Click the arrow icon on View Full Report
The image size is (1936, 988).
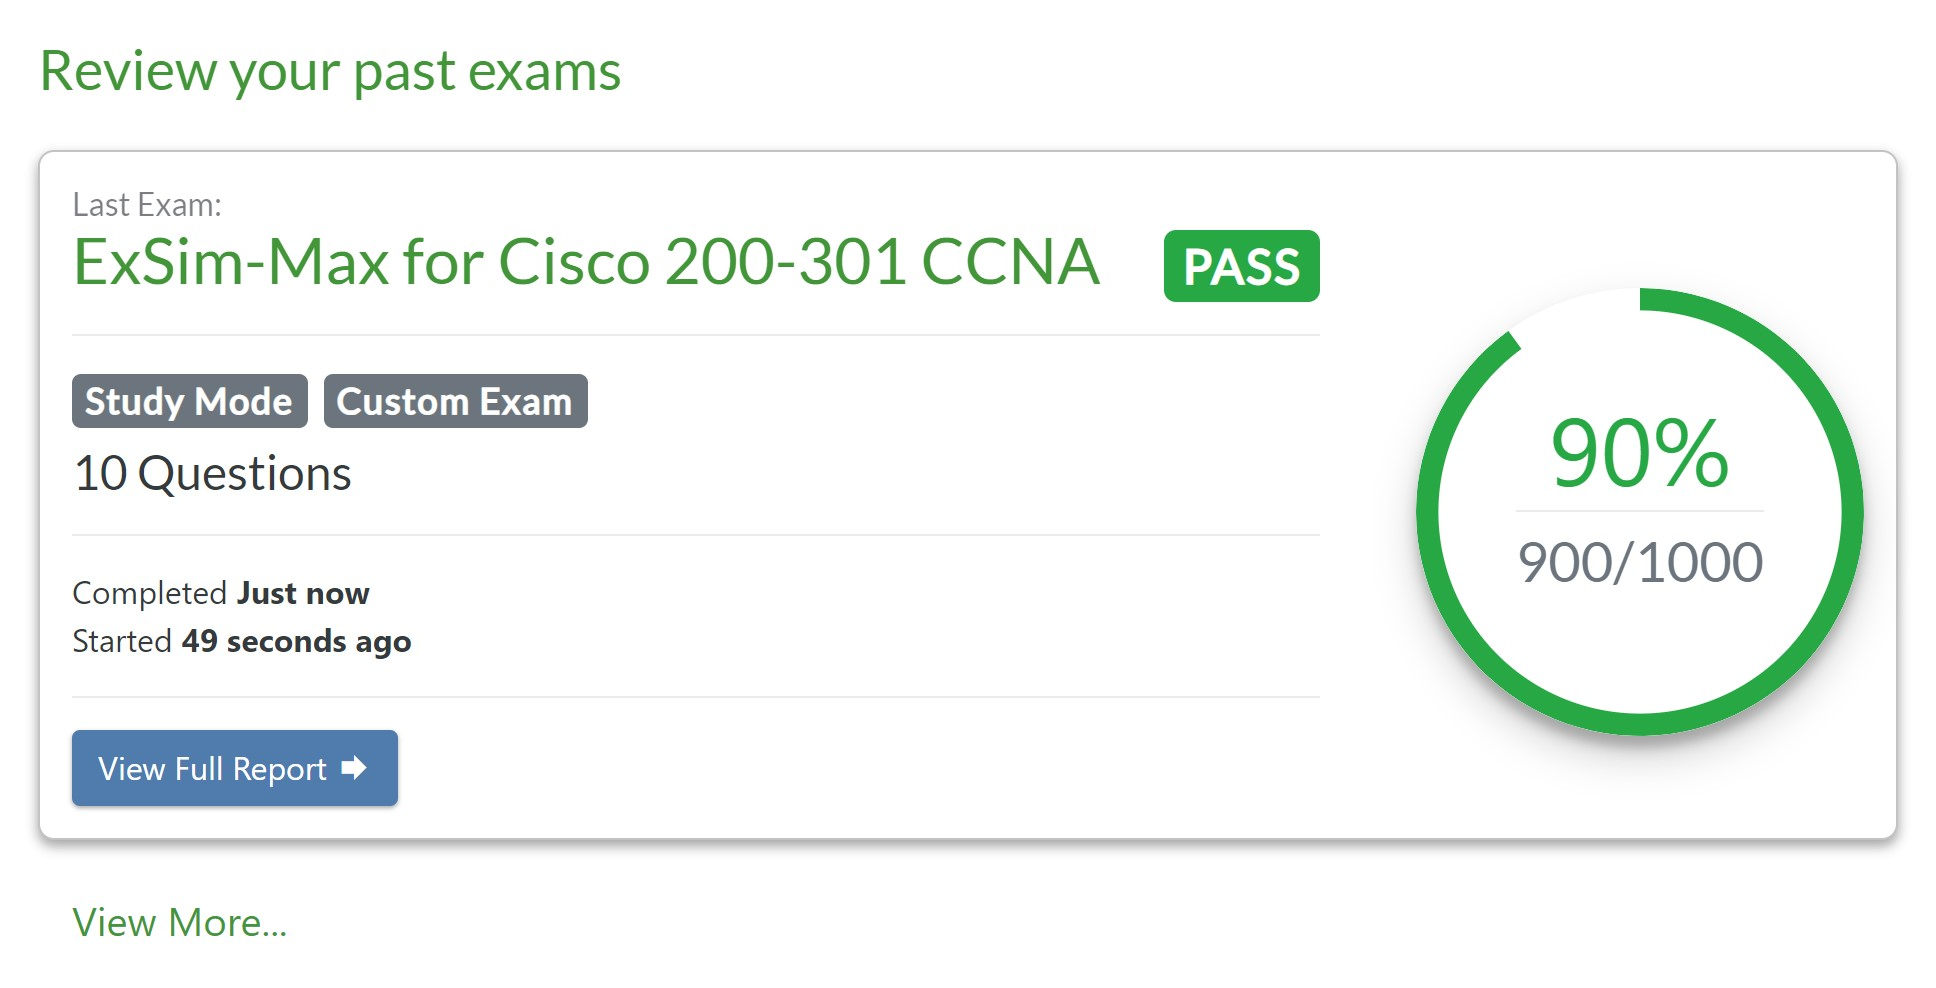point(354,768)
